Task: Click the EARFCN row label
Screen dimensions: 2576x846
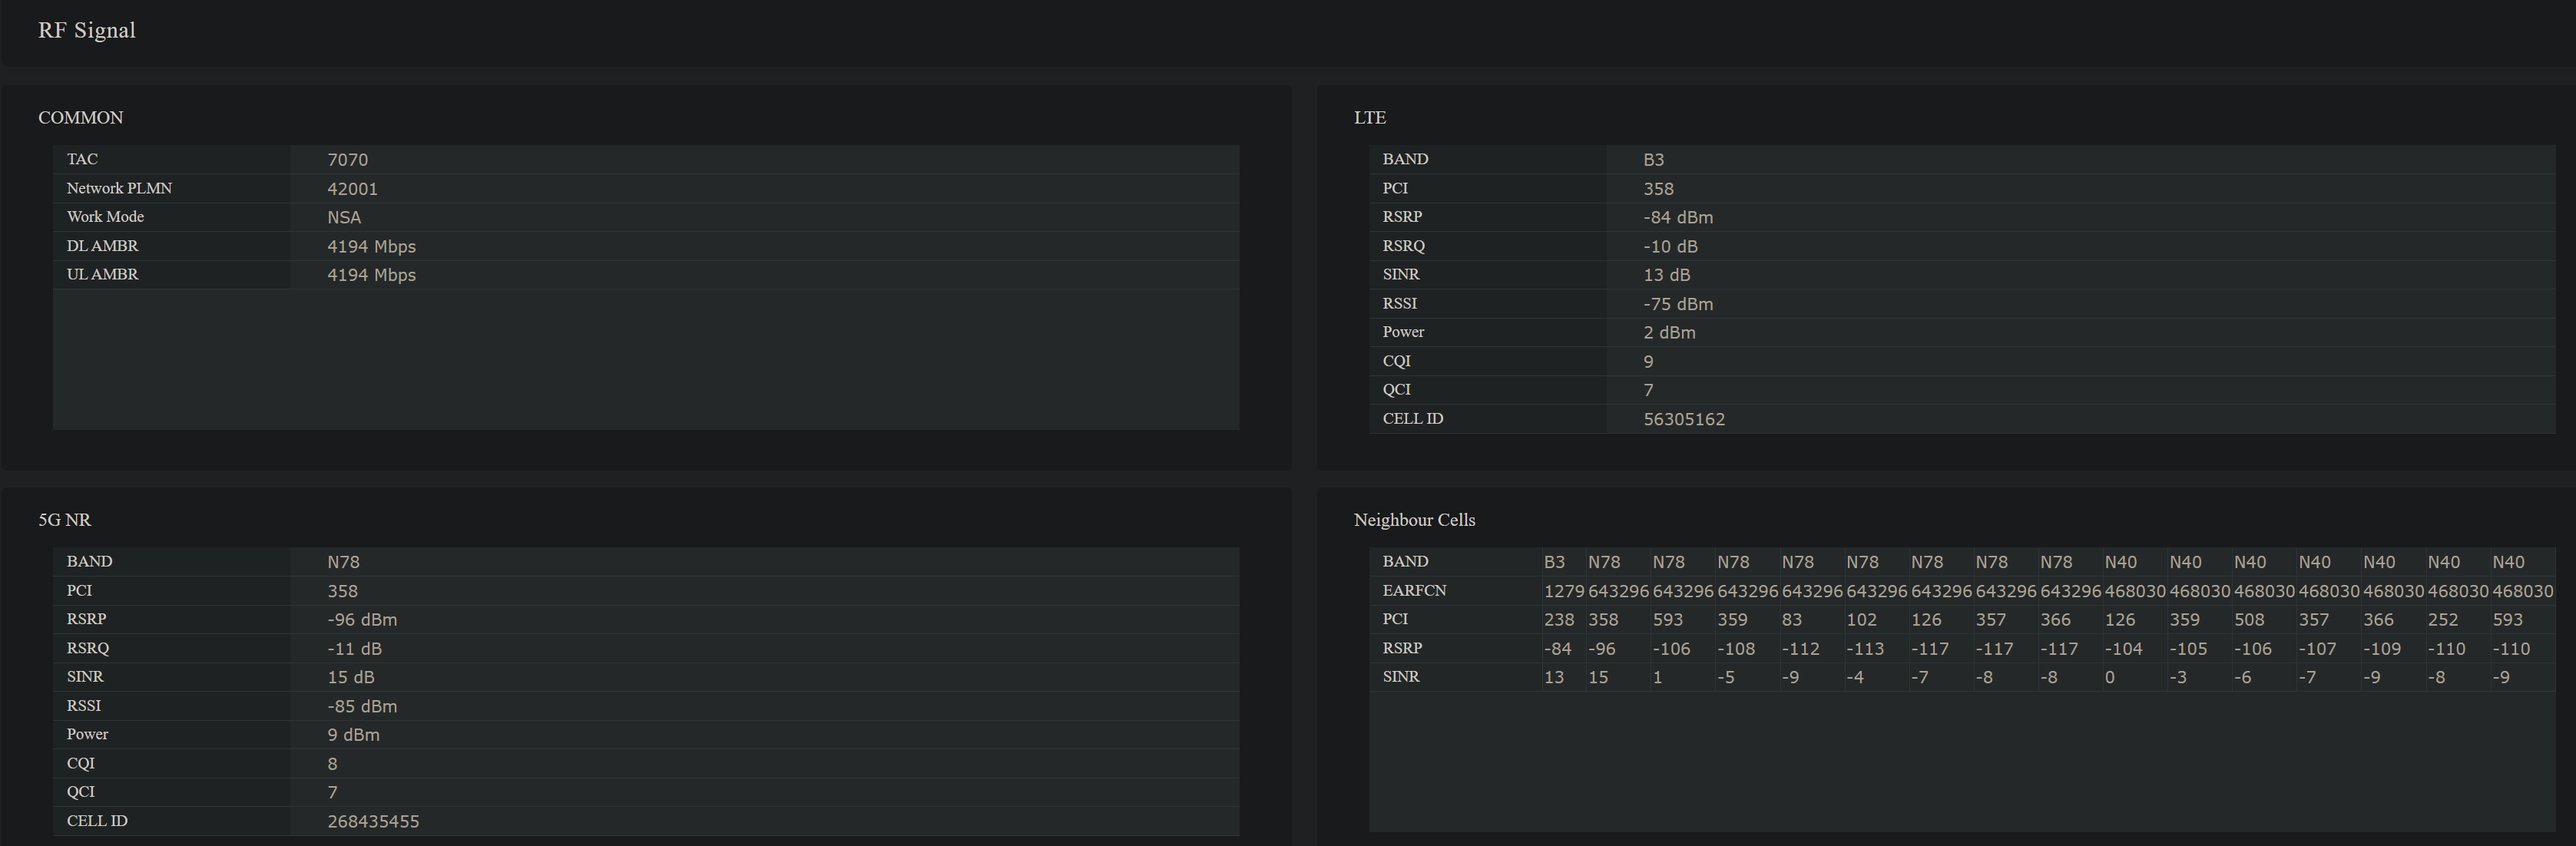Action: 1414,591
